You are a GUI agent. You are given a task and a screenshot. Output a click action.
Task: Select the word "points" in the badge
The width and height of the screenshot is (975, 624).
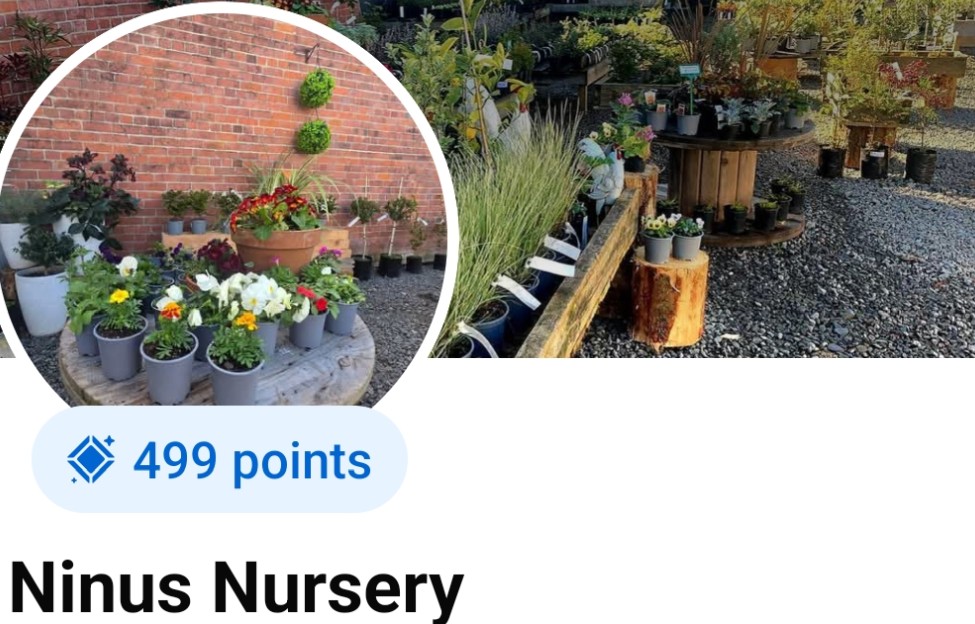[x=302, y=464]
